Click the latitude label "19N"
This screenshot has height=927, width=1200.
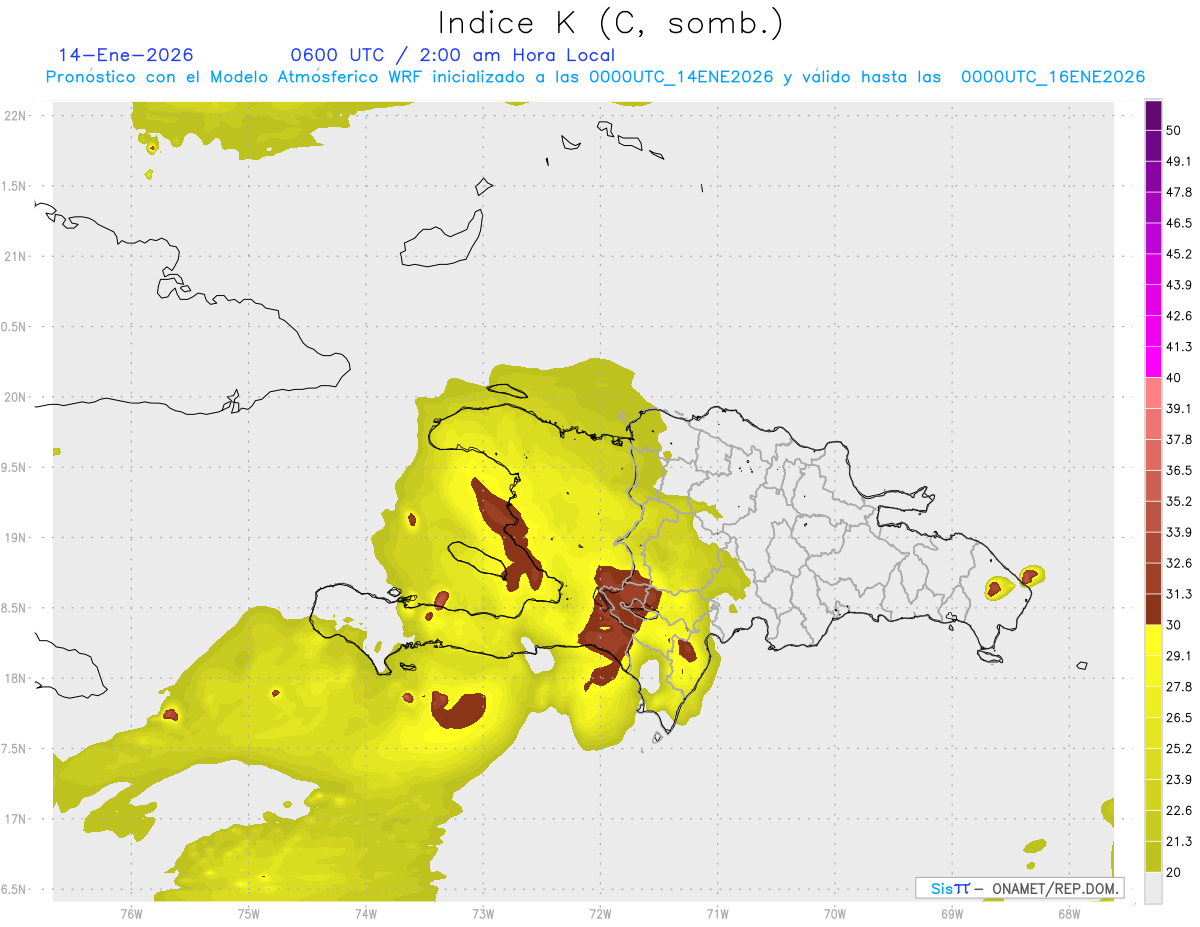tap(15, 538)
